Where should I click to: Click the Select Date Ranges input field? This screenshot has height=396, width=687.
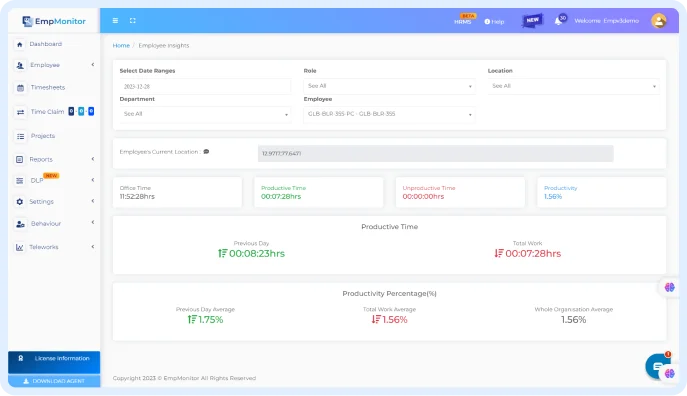coord(205,86)
